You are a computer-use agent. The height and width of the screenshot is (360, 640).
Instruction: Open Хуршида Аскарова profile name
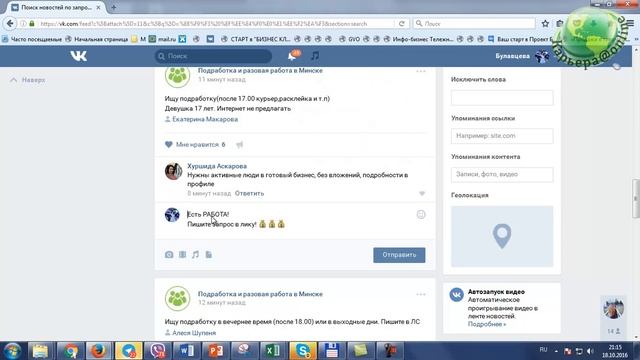pos(217,166)
